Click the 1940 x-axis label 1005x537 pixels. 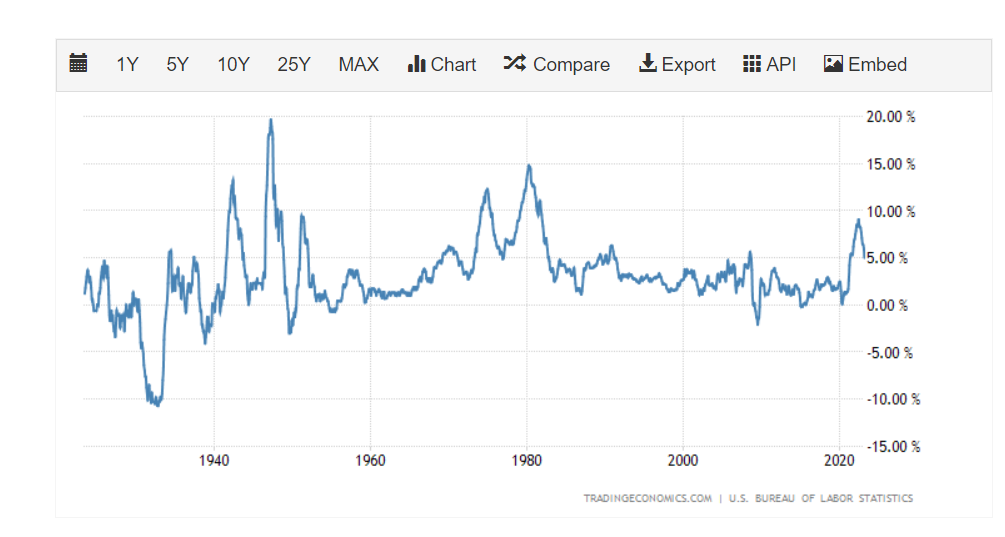[214, 460]
